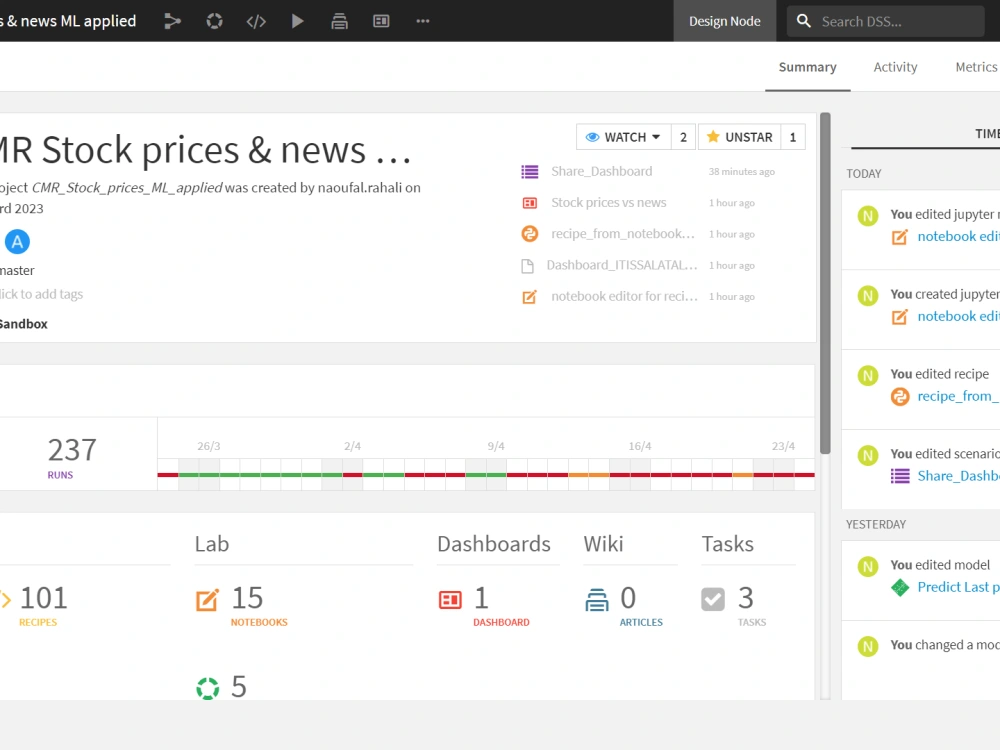Open Dashboard_ITISSALATAL recent item
The height and width of the screenshot is (750, 1000).
point(621,265)
